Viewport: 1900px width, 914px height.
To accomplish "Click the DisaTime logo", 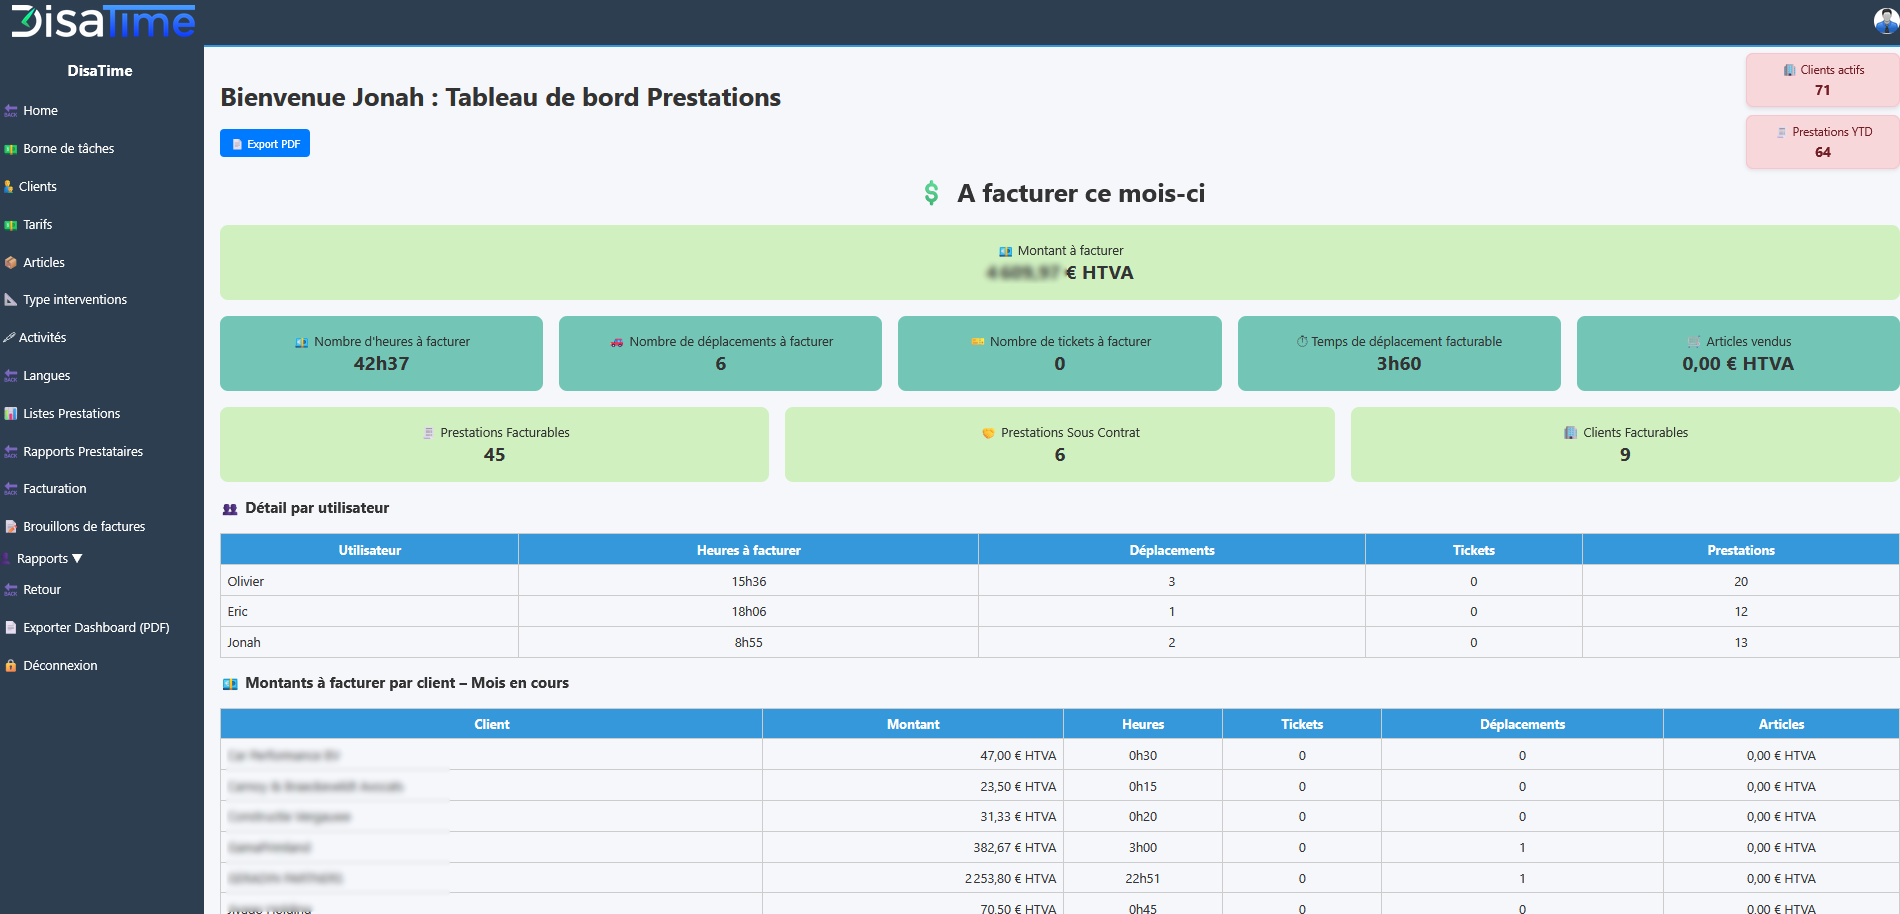I will coord(103,21).
